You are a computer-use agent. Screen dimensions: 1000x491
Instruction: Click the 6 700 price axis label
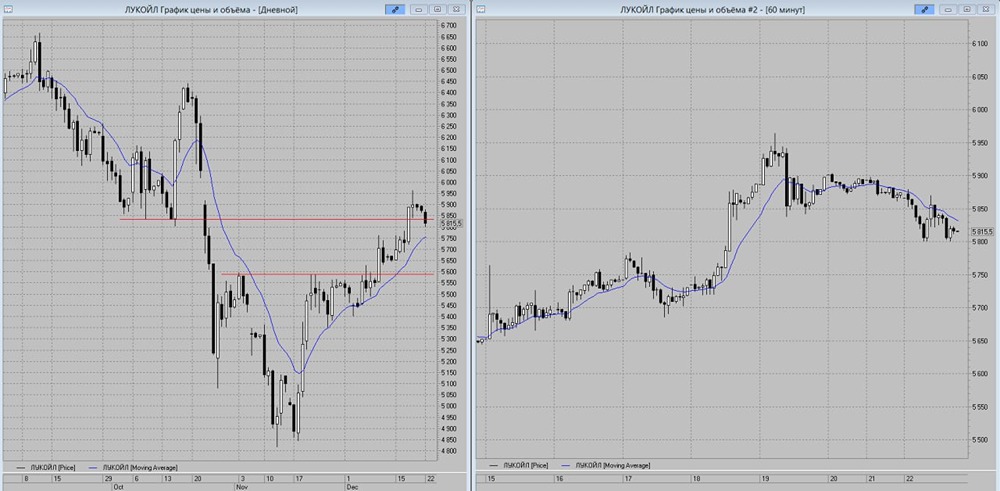pos(448,26)
